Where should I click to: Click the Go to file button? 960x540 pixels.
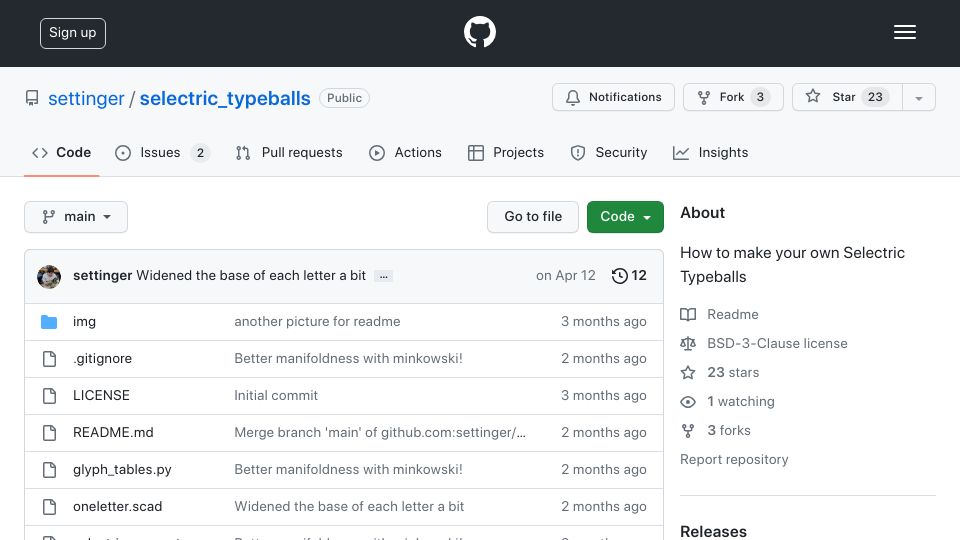(x=533, y=217)
